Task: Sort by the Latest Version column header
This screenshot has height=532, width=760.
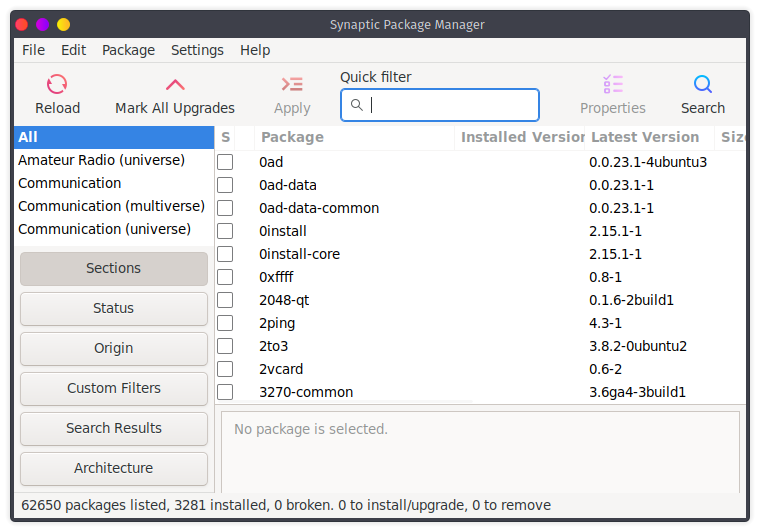Action: pyautogui.click(x=645, y=137)
